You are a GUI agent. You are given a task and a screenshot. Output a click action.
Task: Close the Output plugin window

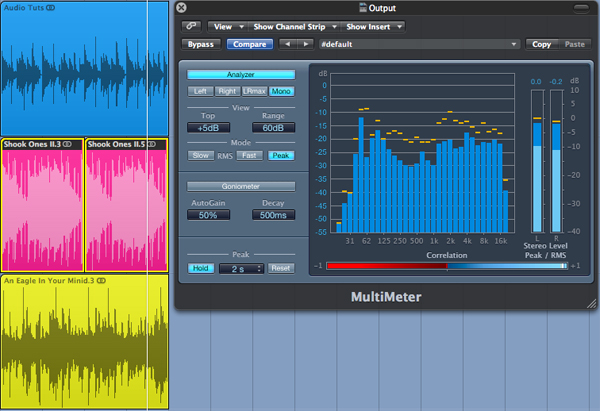pyautogui.click(x=181, y=8)
